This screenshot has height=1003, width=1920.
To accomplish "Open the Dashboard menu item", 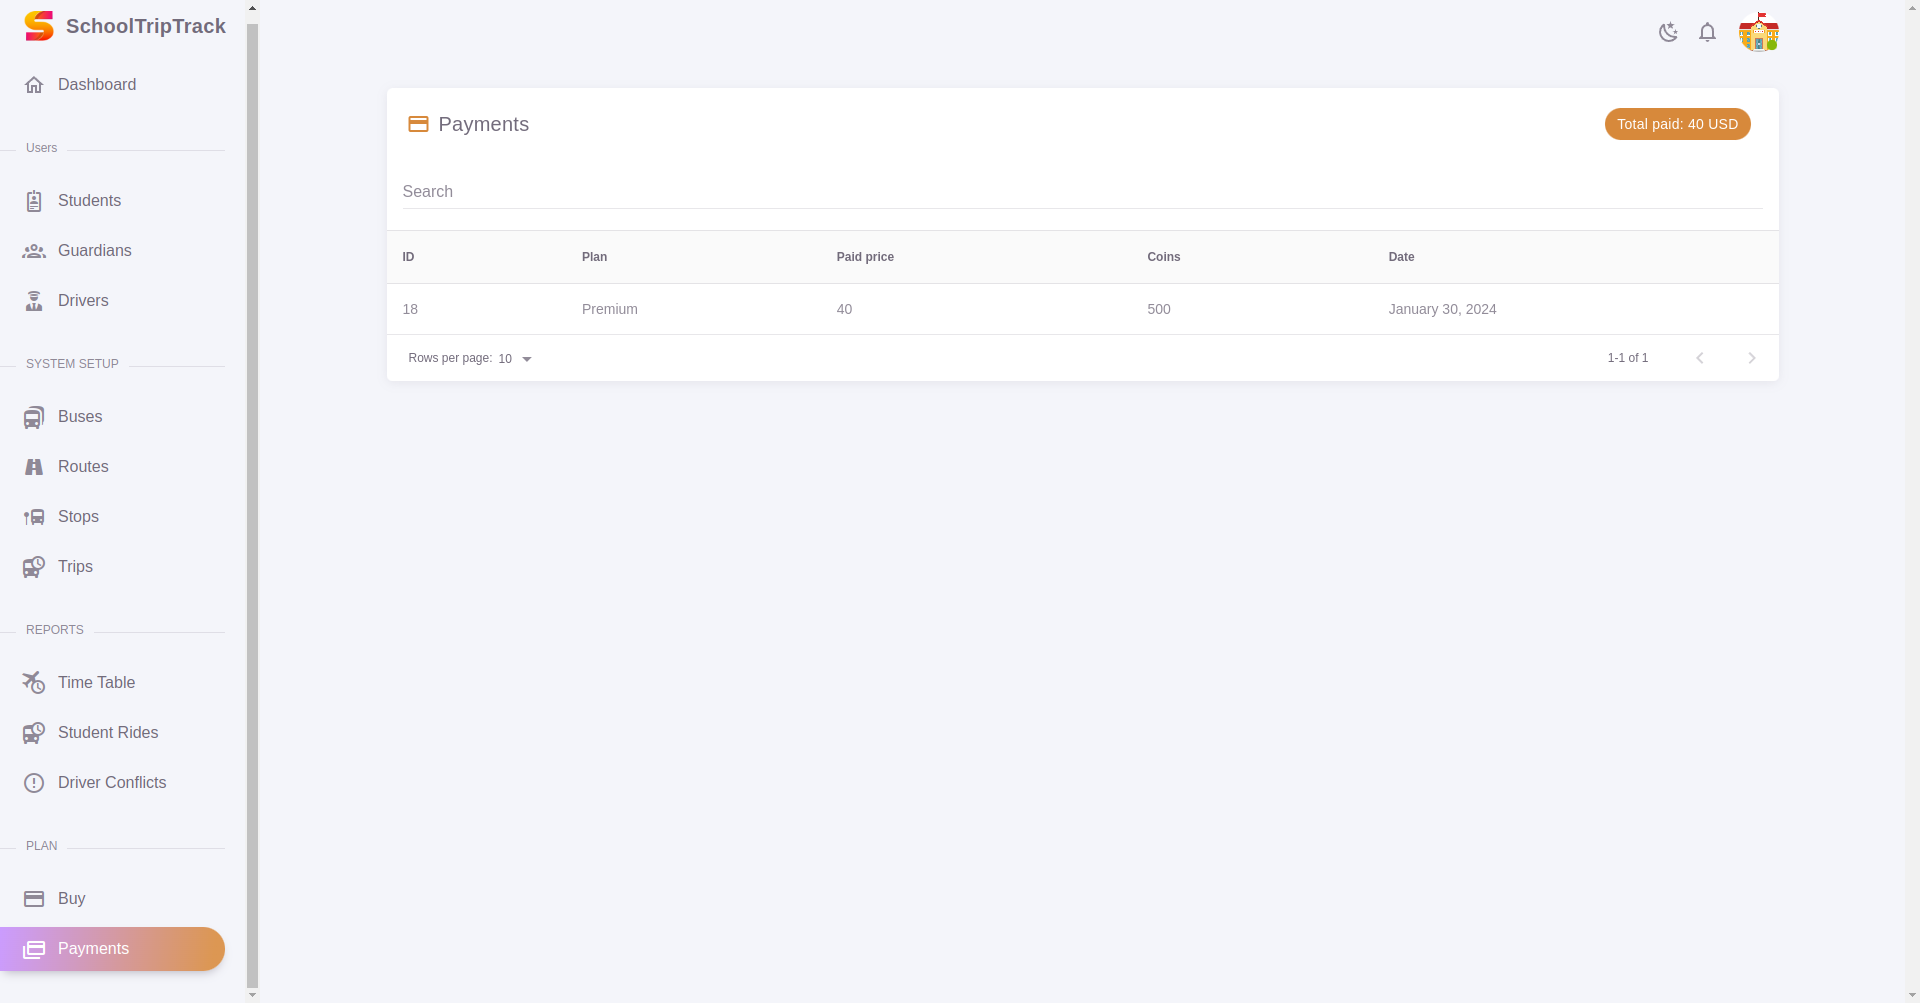I will [x=96, y=85].
